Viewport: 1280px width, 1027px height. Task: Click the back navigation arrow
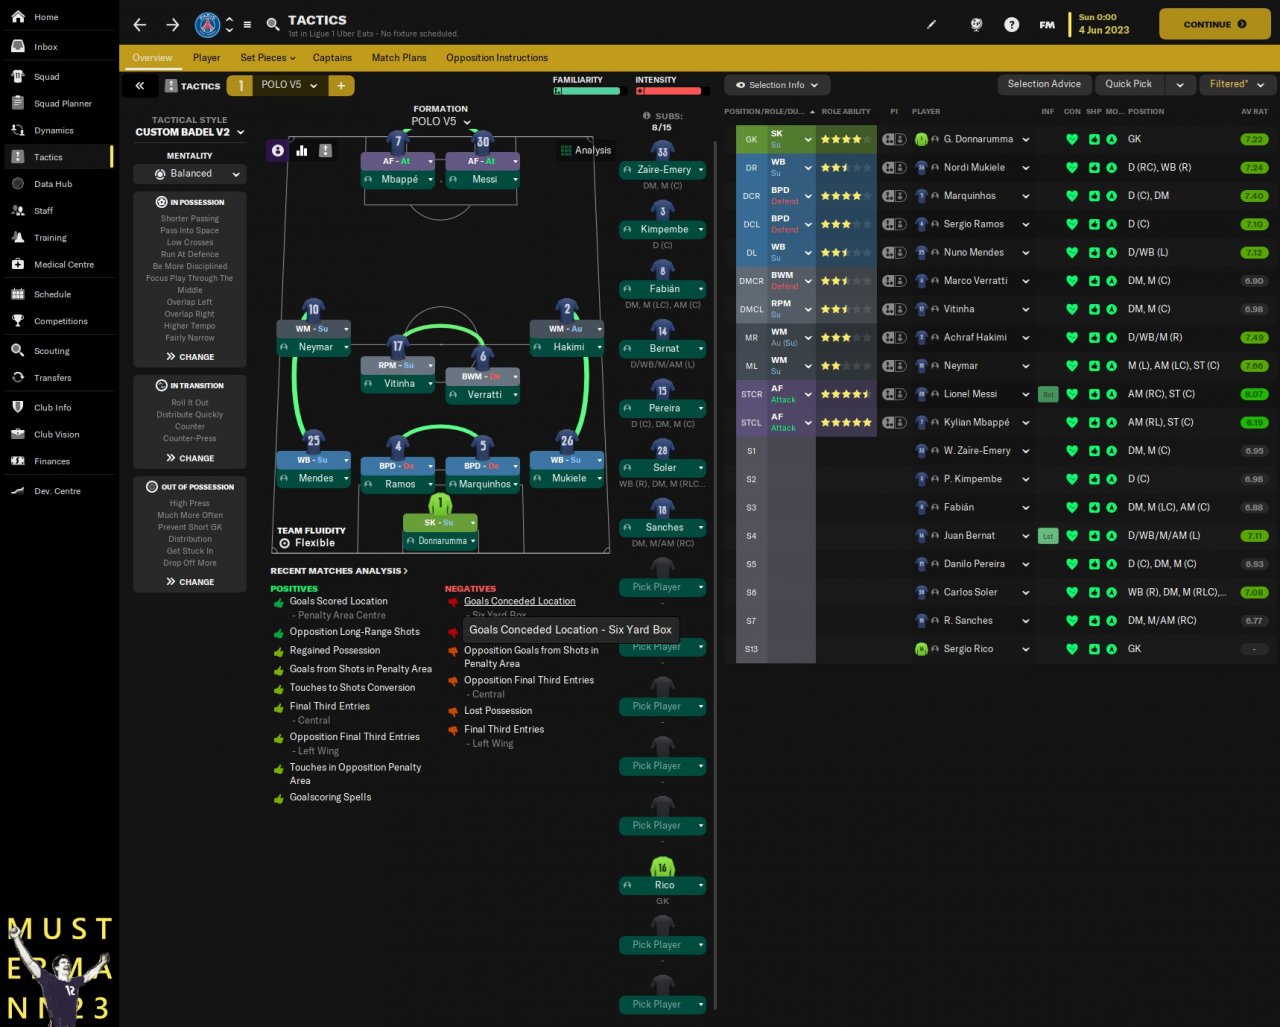(140, 25)
